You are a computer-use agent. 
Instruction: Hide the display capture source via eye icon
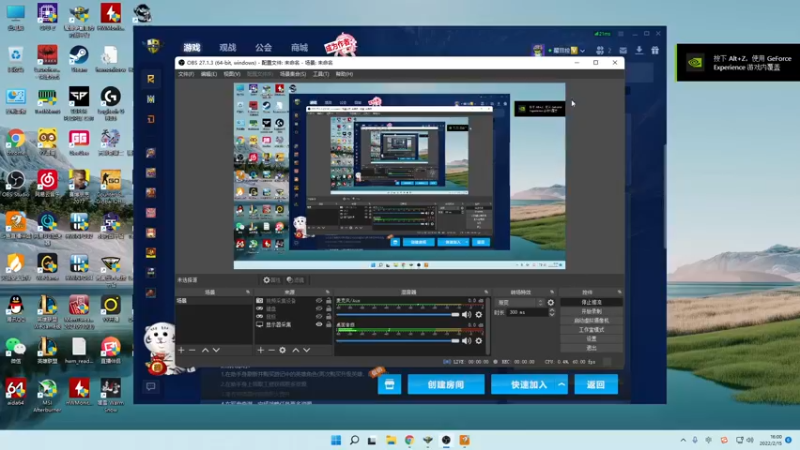click(x=319, y=324)
